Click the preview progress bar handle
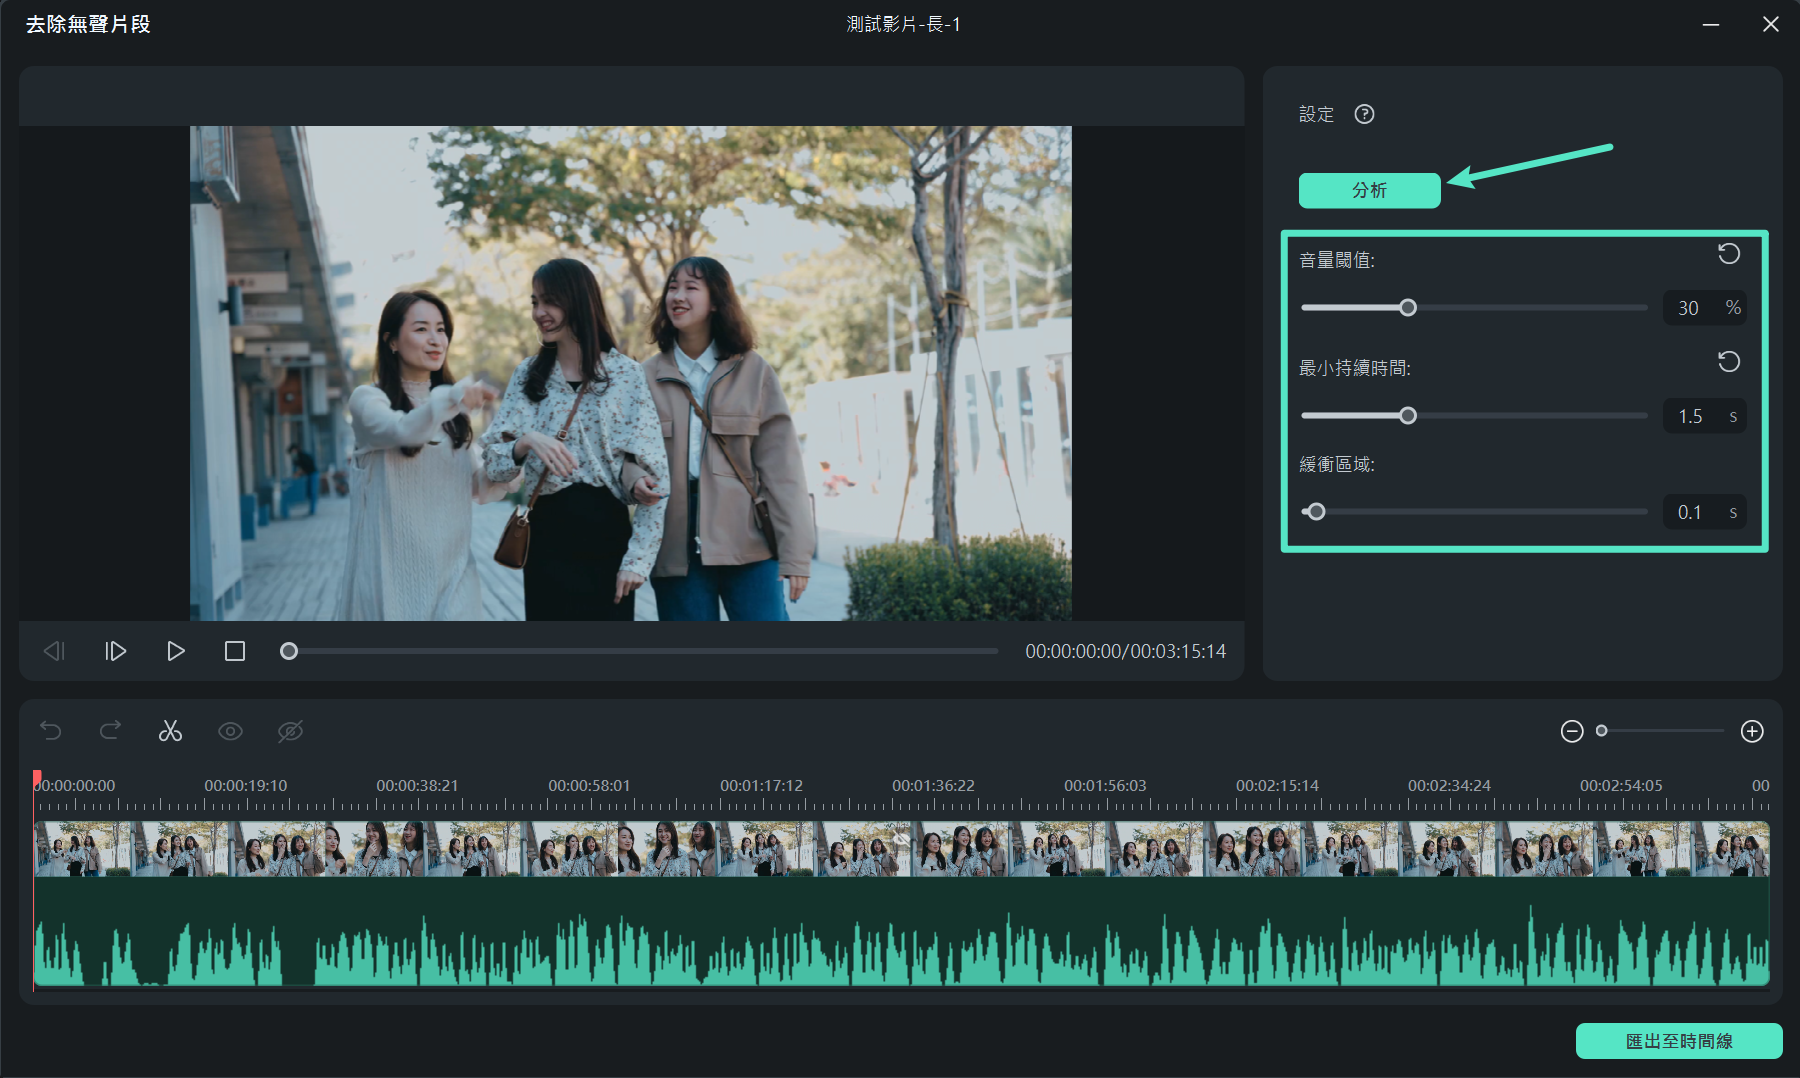Image resolution: width=1800 pixels, height=1078 pixels. pos(289,651)
